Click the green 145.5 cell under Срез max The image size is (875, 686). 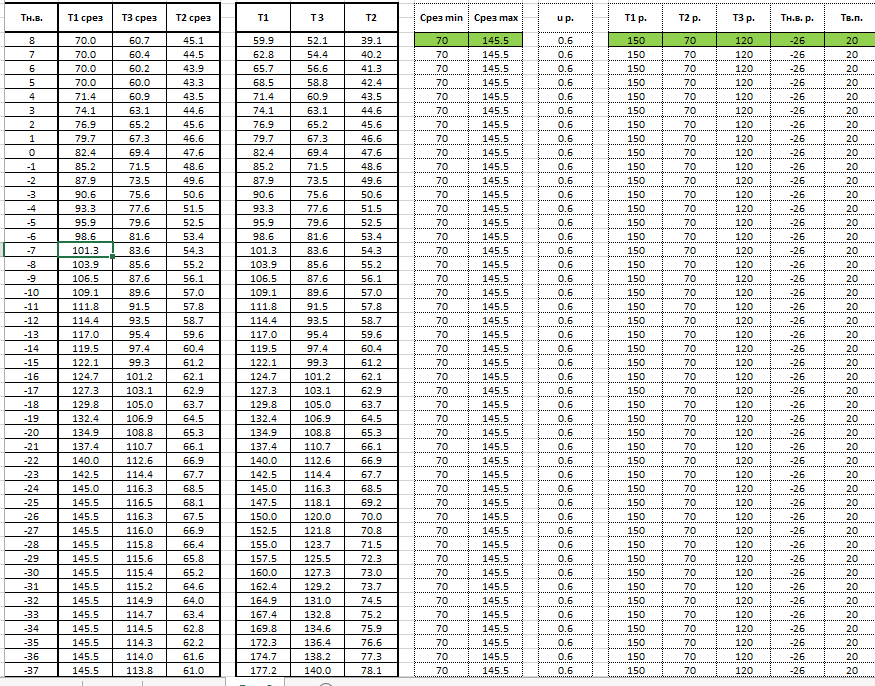tap(497, 40)
